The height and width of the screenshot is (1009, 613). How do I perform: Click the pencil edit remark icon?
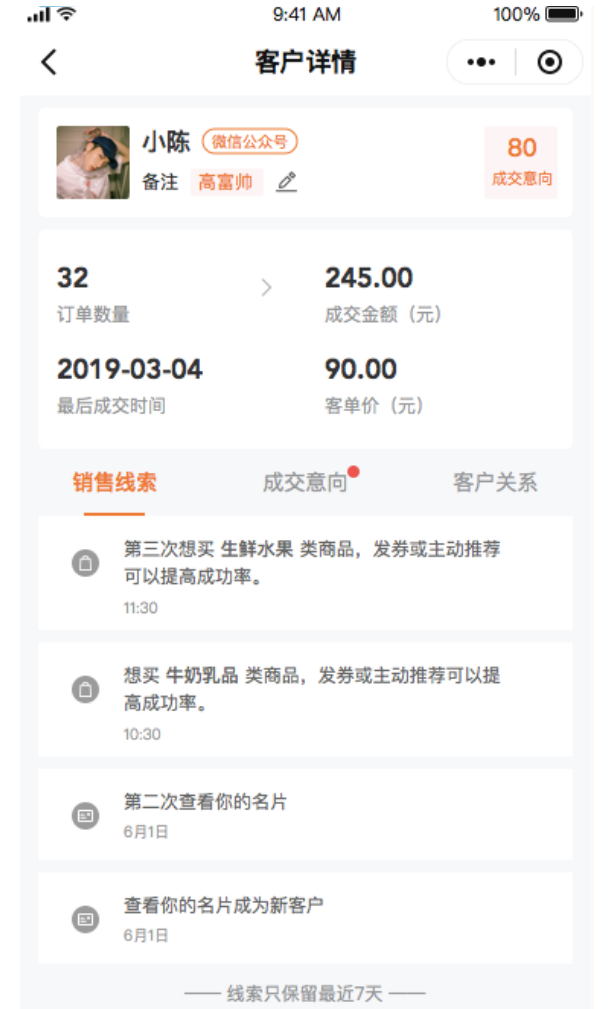pyautogui.click(x=287, y=182)
